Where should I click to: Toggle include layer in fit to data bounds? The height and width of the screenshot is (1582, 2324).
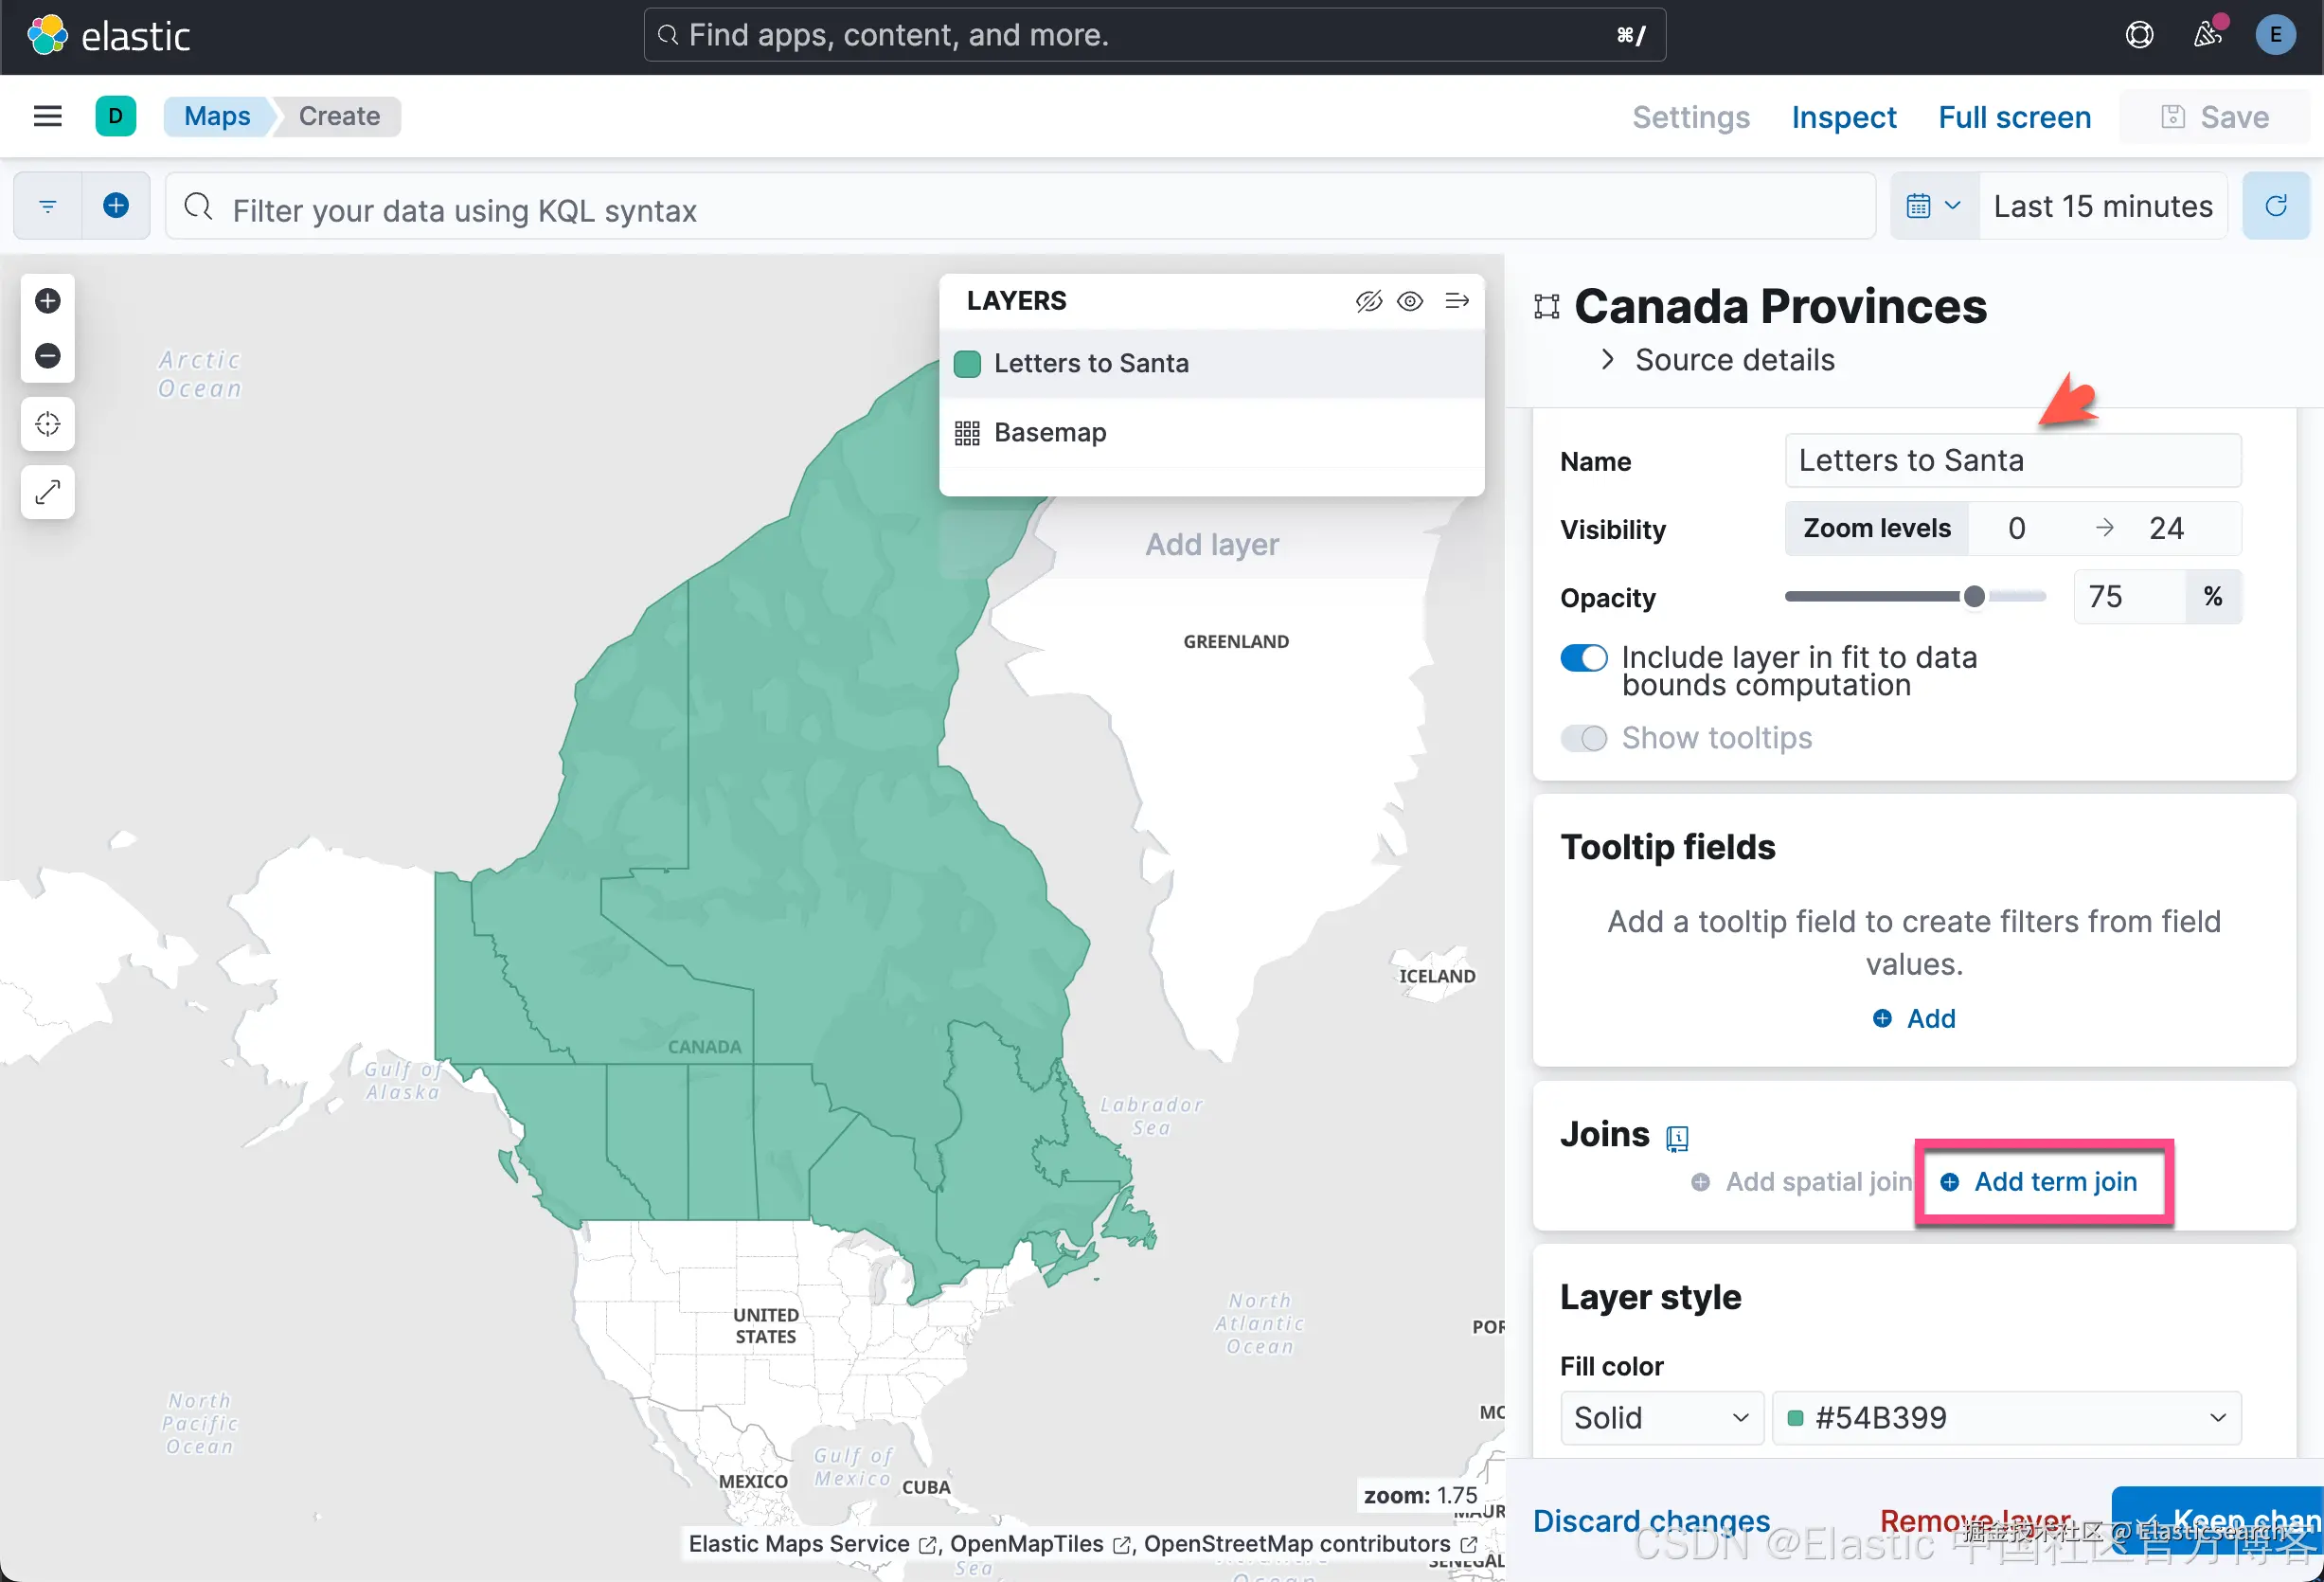(x=1583, y=658)
